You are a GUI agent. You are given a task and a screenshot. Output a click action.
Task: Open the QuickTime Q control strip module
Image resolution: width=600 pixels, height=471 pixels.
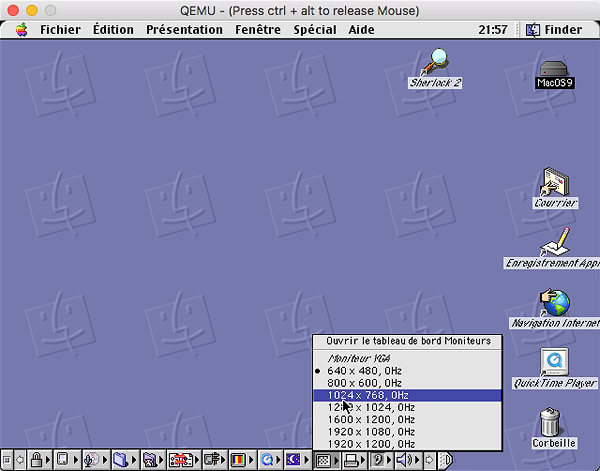pyautogui.click(x=269, y=459)
